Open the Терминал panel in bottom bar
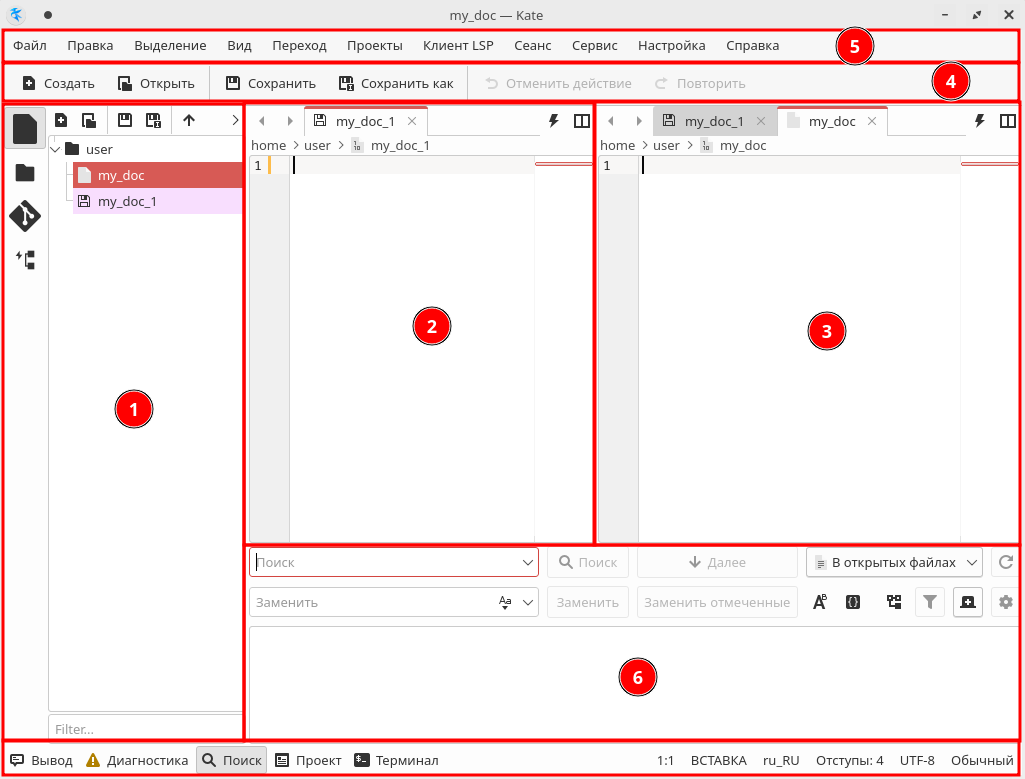1025x779 pixels. 397,760
